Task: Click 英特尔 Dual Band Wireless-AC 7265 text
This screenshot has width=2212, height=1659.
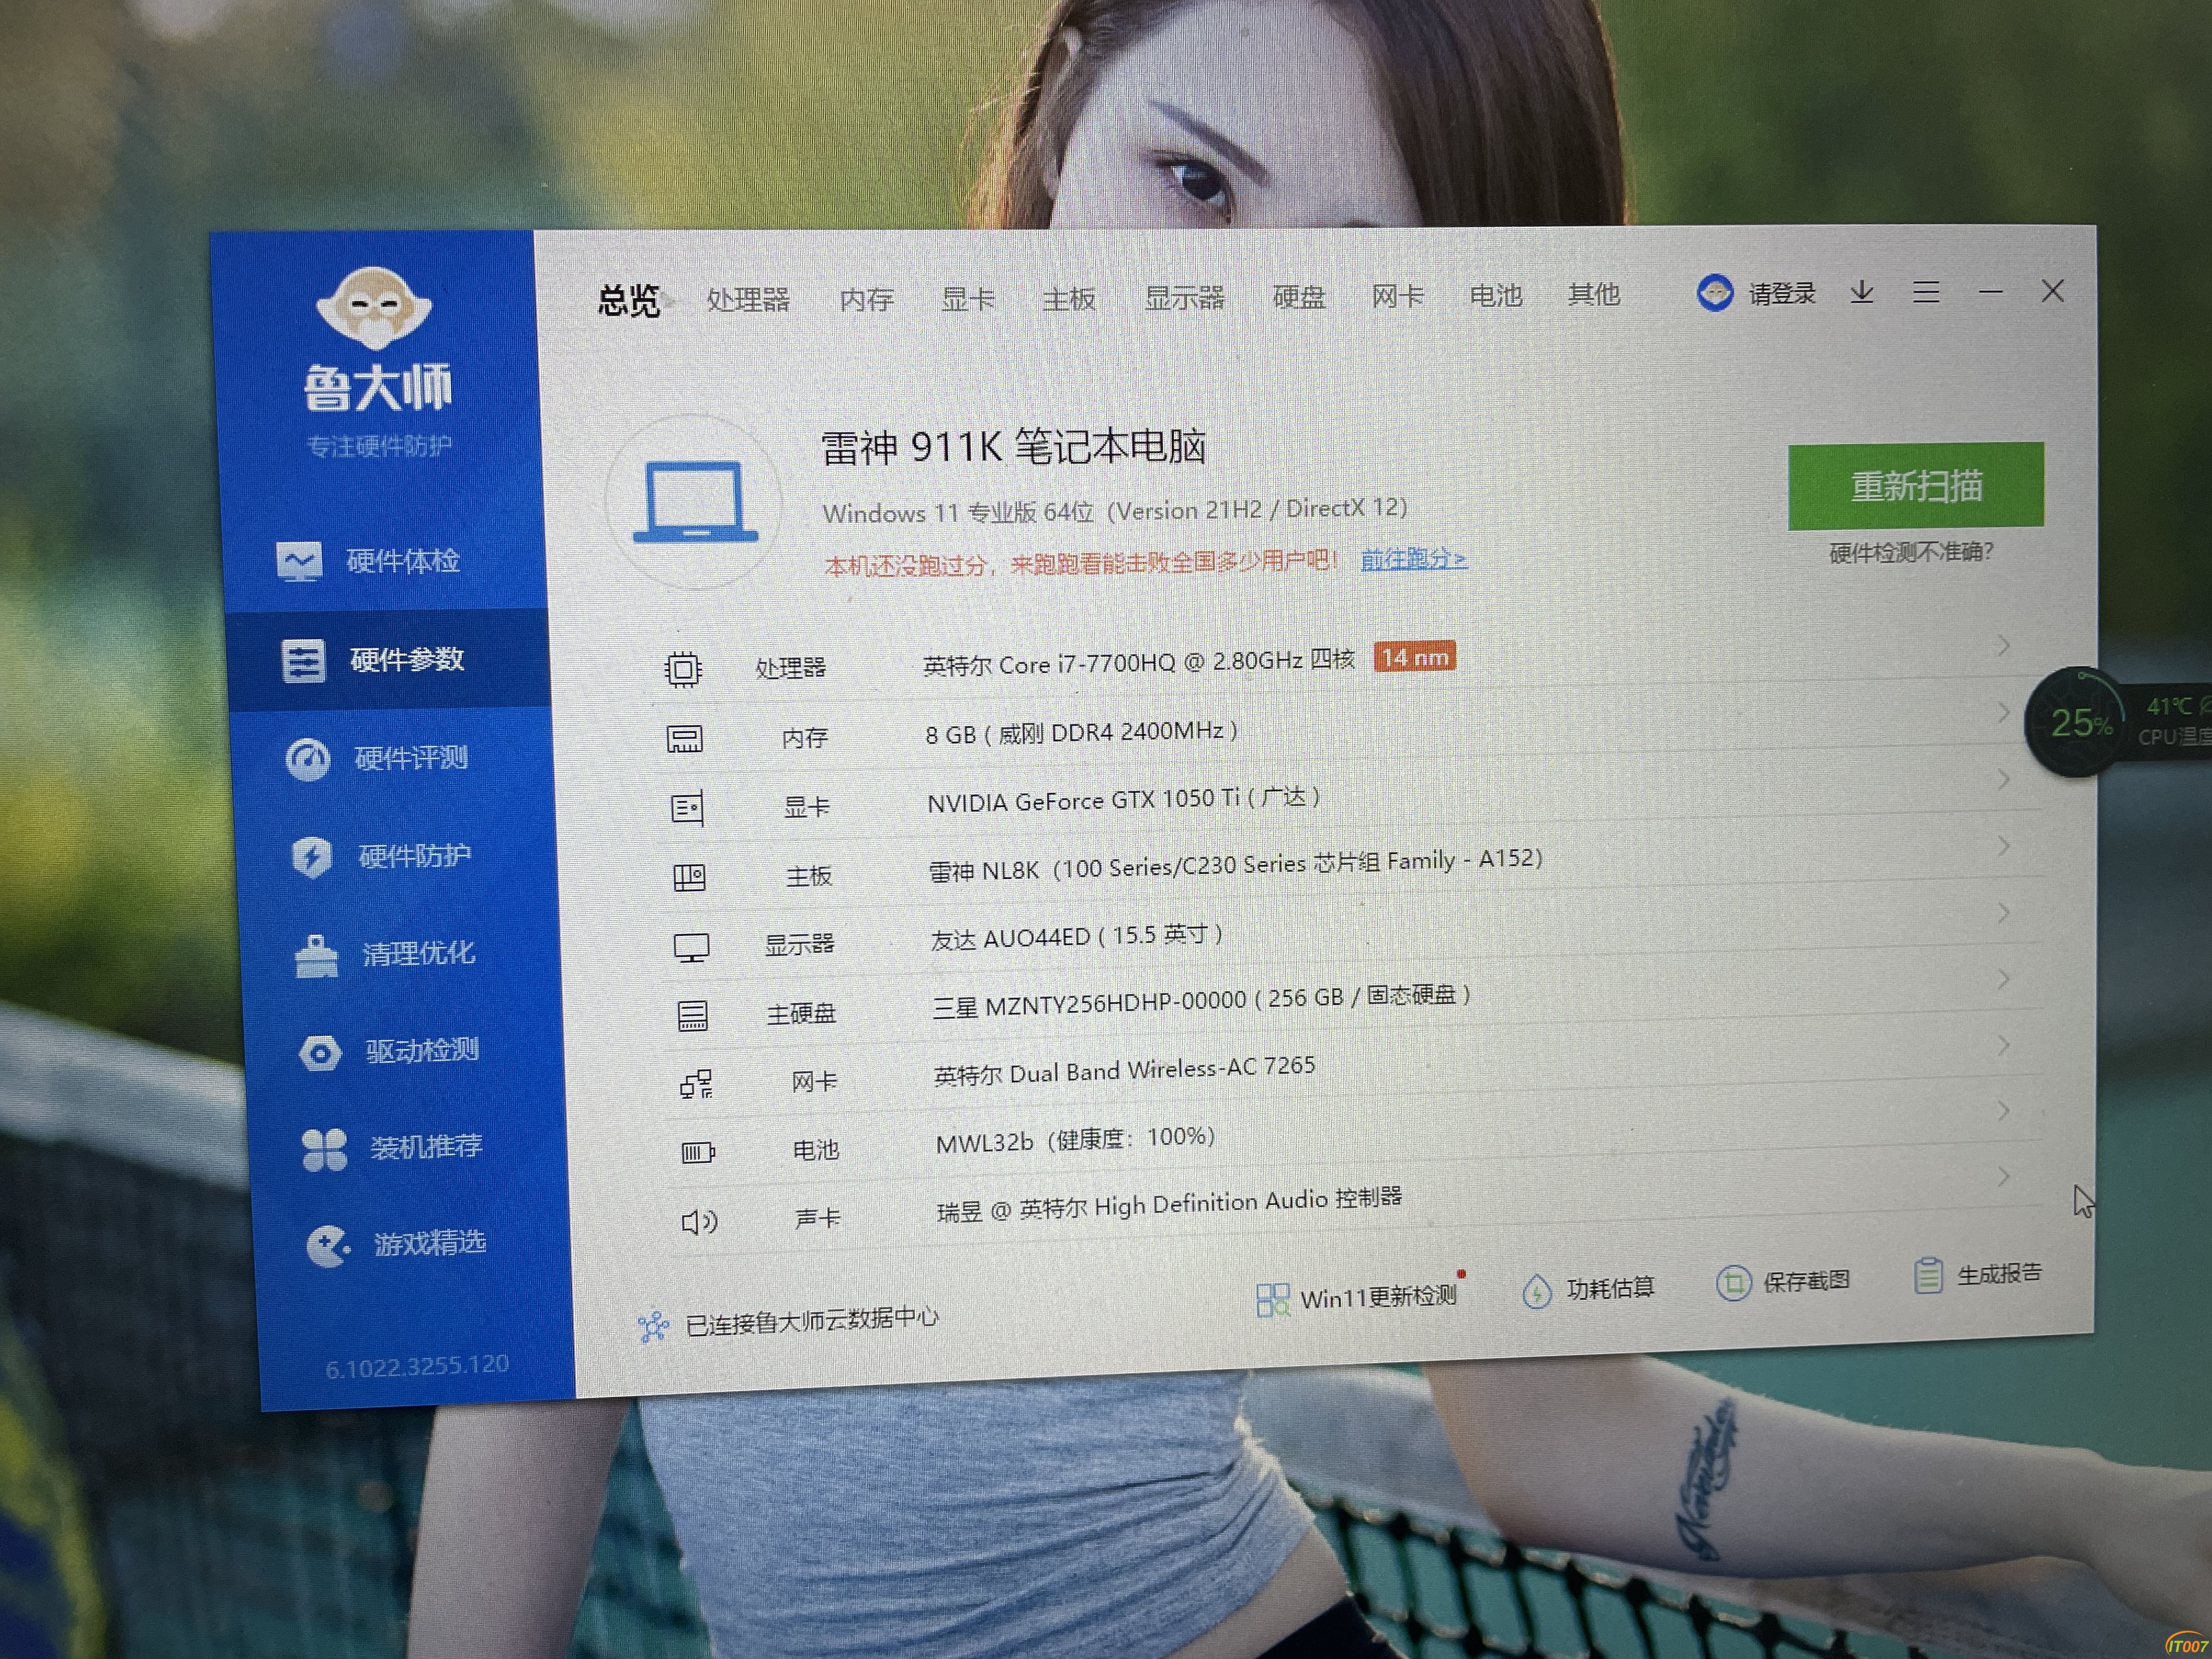Action: pos(1124,1071)
